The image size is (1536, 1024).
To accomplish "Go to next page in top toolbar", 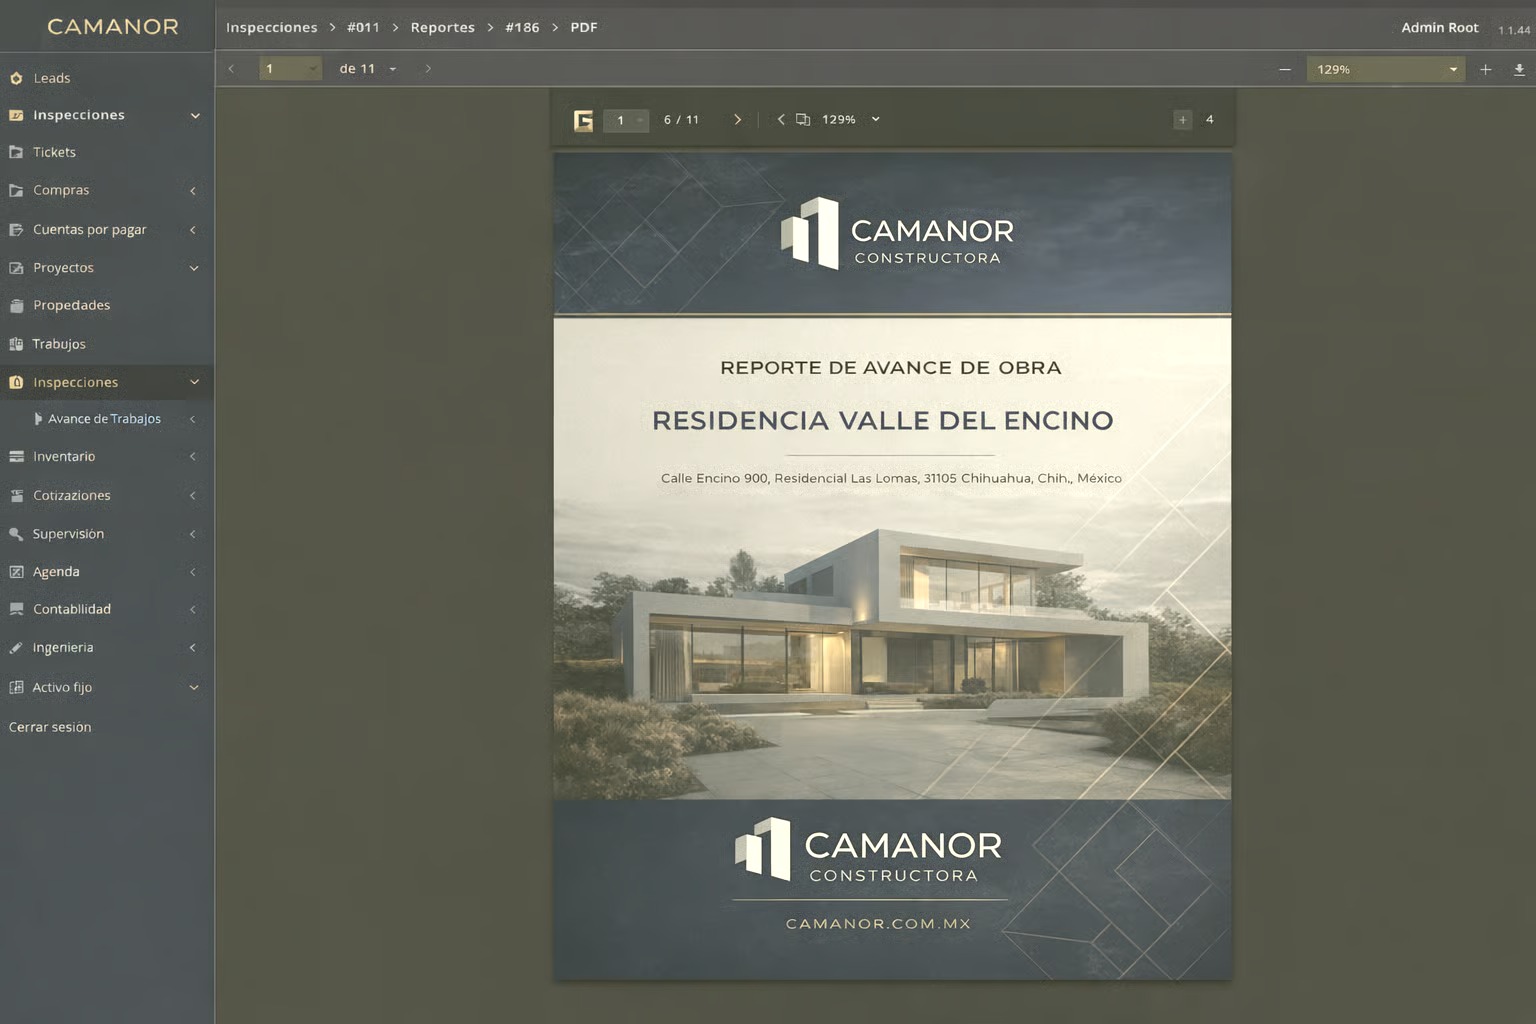I will 428,69.
